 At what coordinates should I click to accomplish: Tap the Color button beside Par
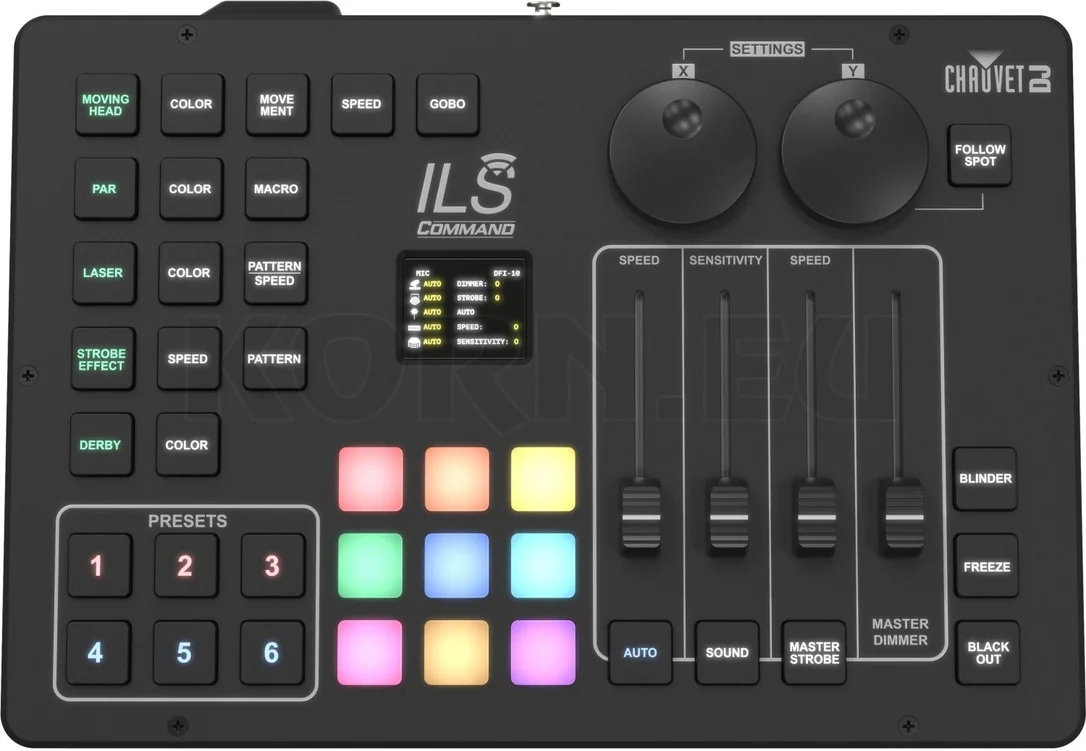(x=190, y=188)
